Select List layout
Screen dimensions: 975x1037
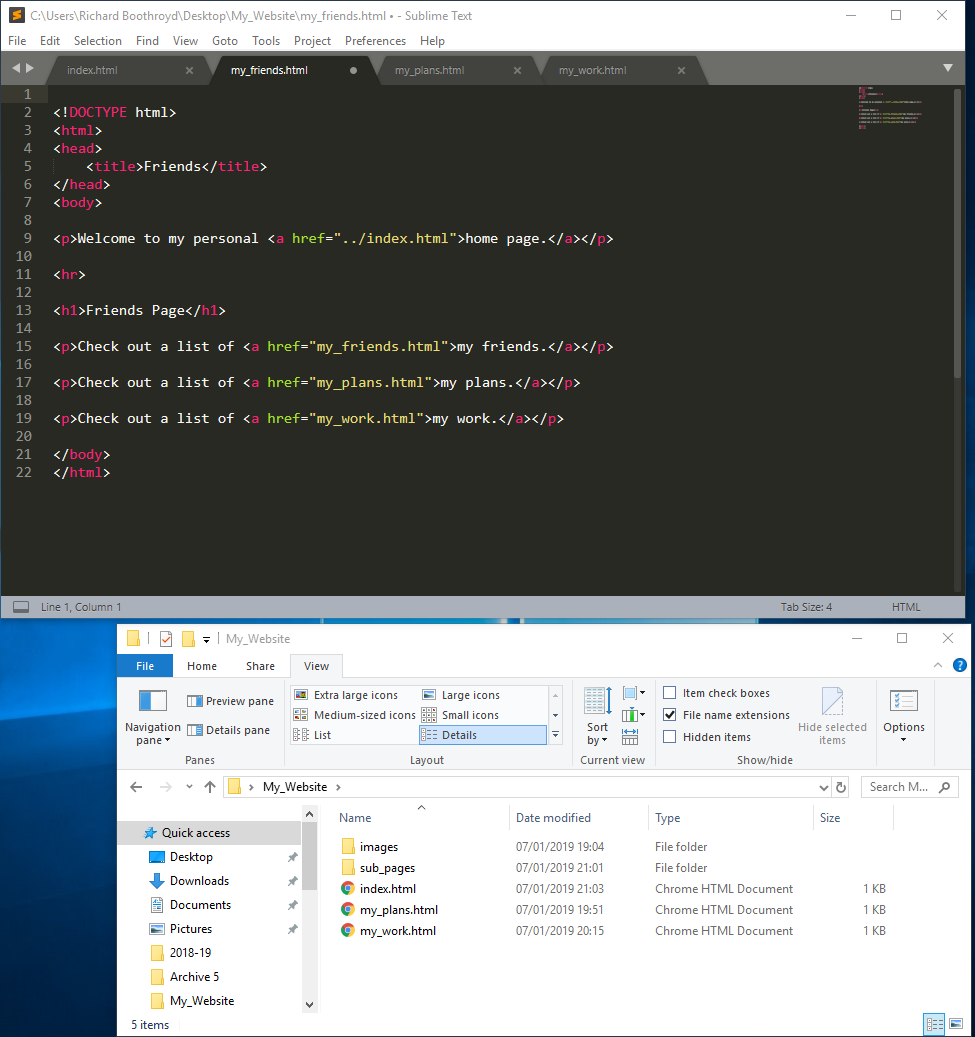[312, 735]
